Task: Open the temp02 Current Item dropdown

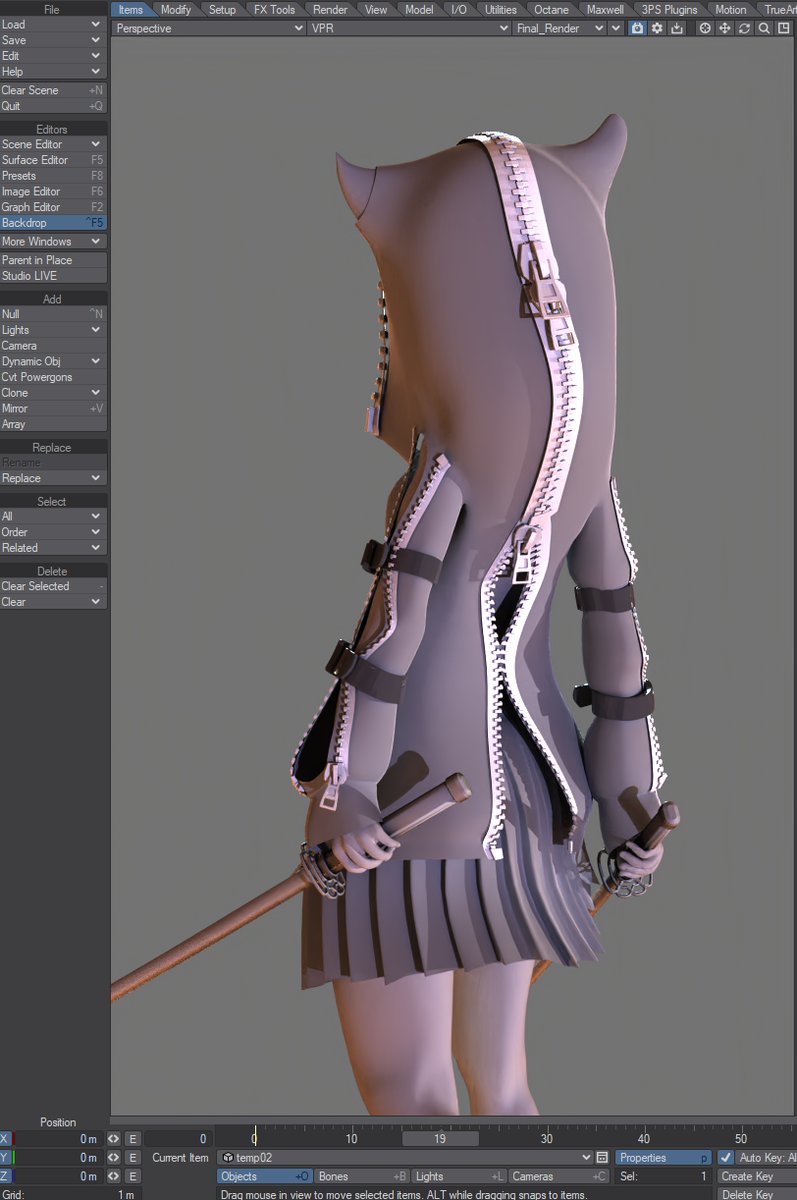Action: click(405, 1158)
